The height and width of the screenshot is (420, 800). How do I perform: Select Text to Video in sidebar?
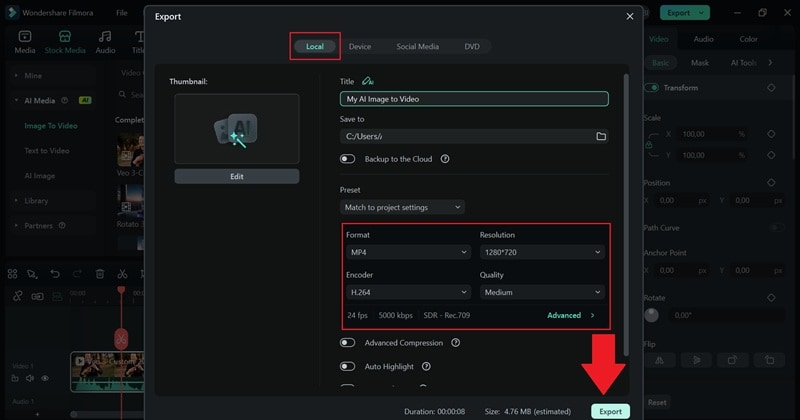[47, 151]
